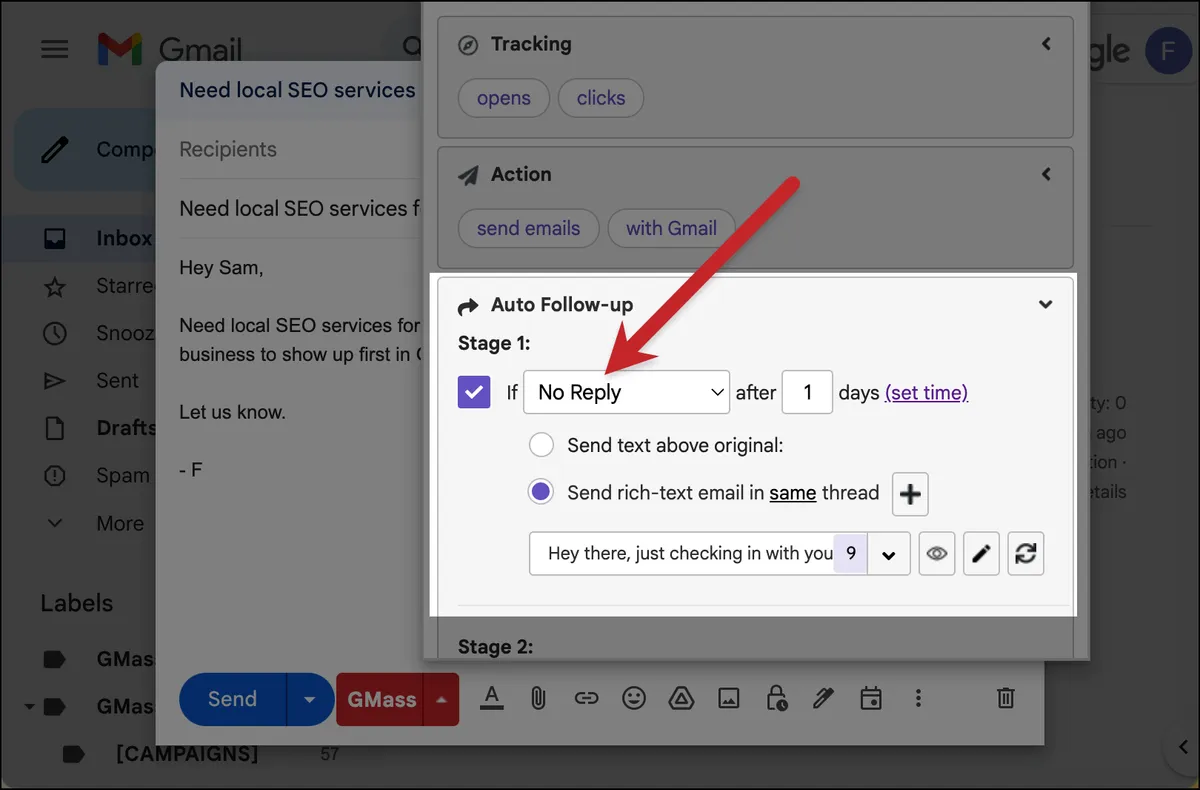
Task: Click the plus button beside same thread
Action: (910, 493)
